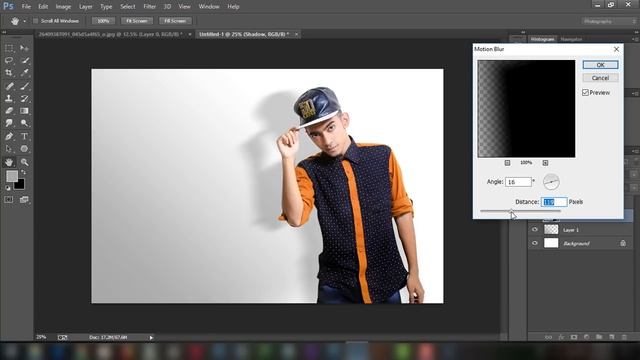Change the screen mode
Image resolution: width=640 pixels, height=360 pixels.
[24, 200]
